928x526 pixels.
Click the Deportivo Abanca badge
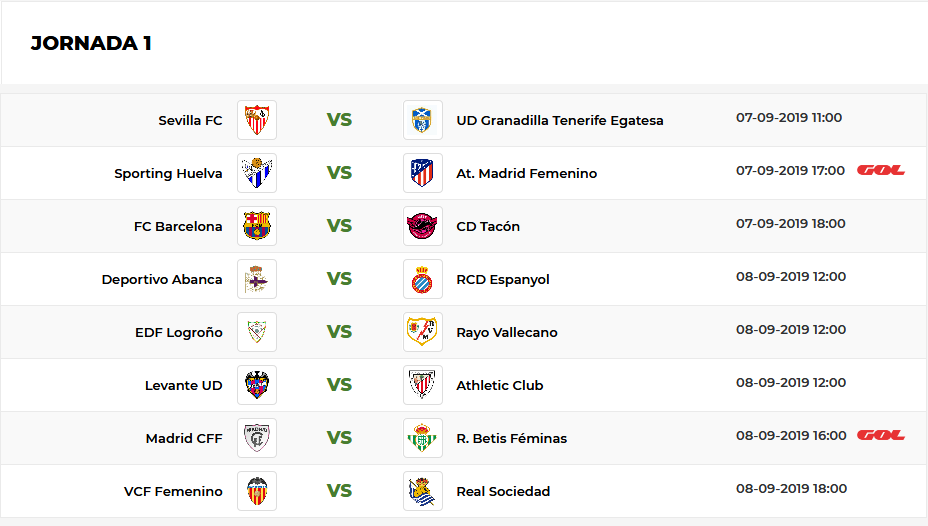[x=257, y=279]
